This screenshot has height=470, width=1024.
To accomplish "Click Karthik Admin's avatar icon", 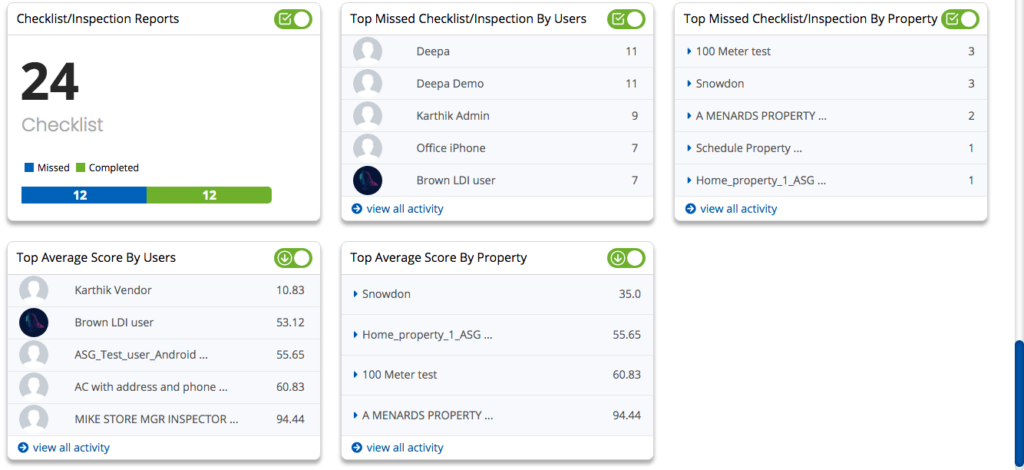I will tap(368, 116).
